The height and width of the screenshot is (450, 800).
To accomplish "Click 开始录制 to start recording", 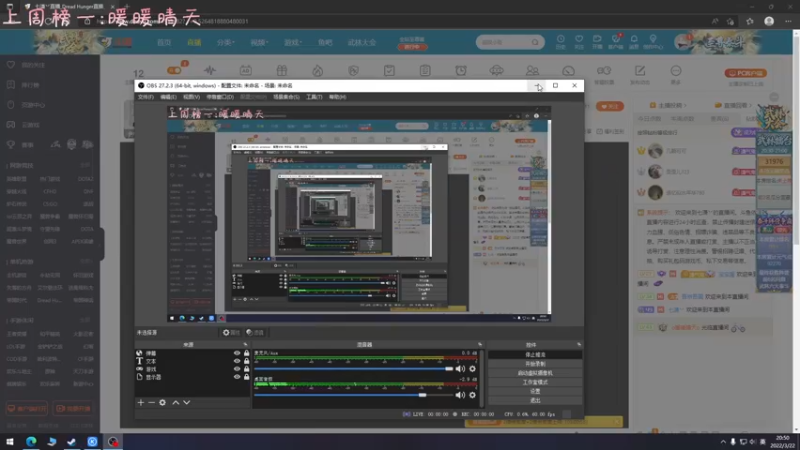I will pos(535,364).
